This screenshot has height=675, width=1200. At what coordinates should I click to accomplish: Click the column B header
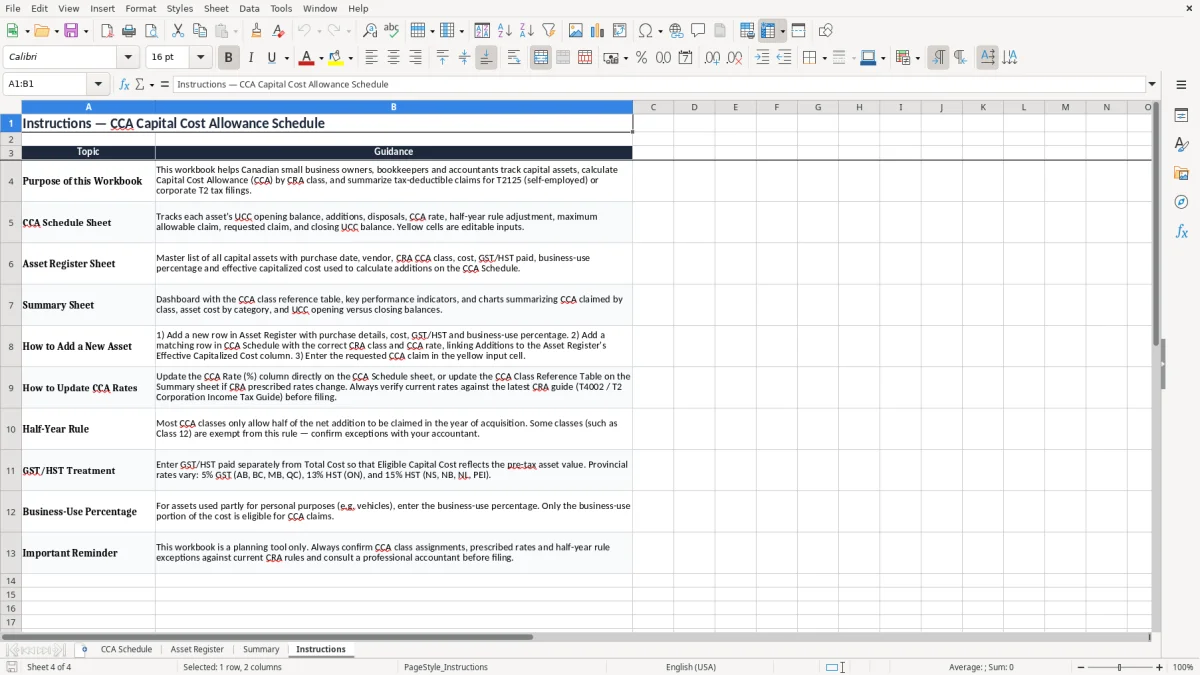point(394,107)
